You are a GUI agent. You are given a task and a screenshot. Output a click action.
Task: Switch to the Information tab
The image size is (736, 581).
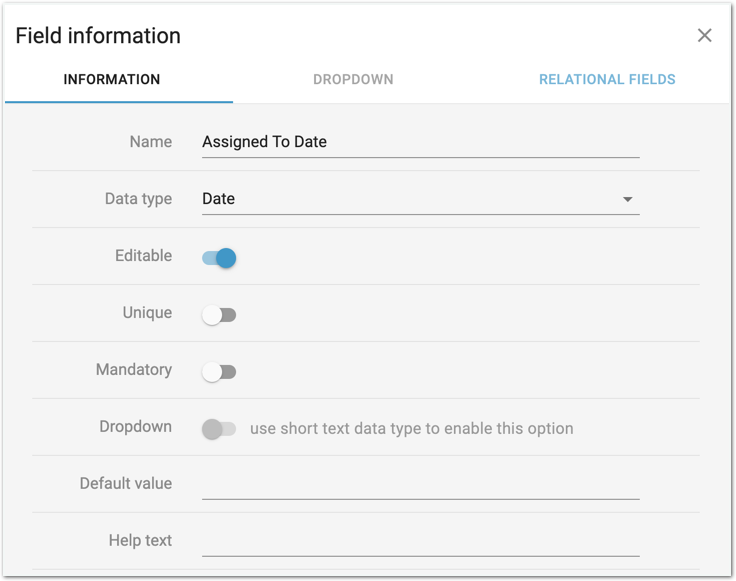click(112, 80)
